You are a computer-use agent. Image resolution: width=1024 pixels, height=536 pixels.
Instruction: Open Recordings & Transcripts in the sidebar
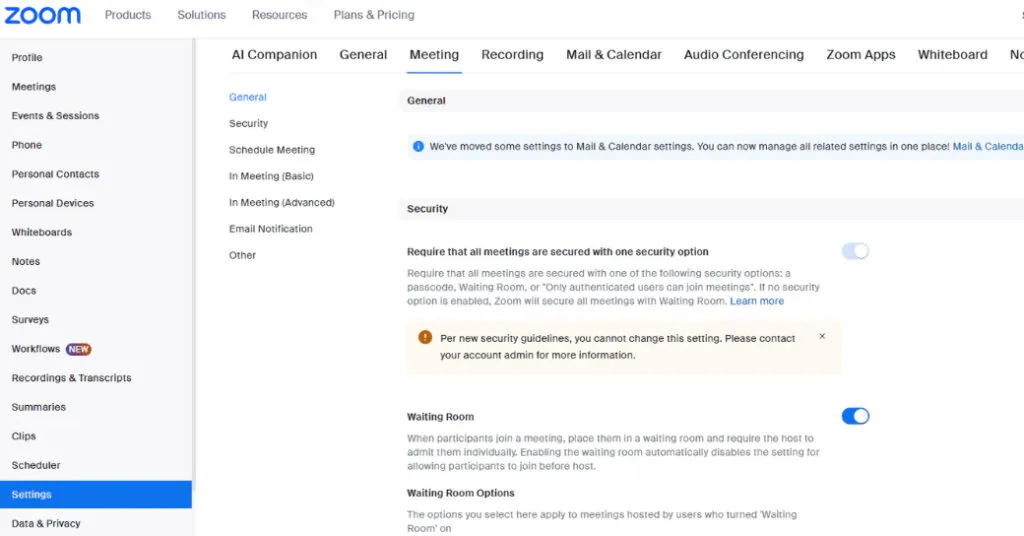(71, 378)
